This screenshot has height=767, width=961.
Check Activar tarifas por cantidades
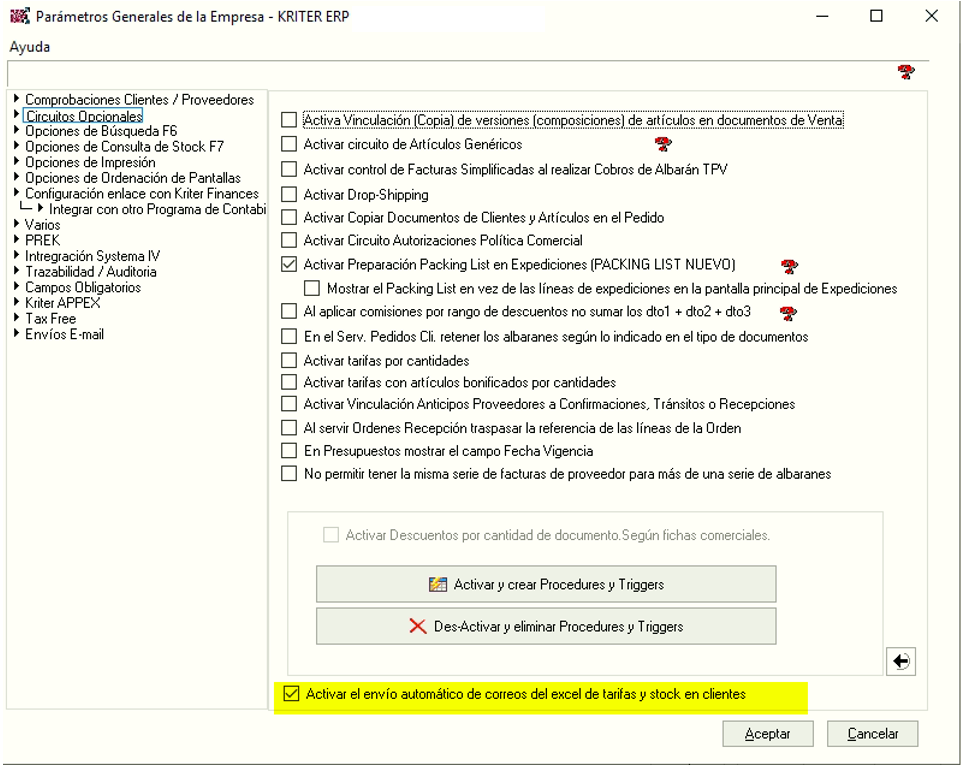(x=289, y=360)
